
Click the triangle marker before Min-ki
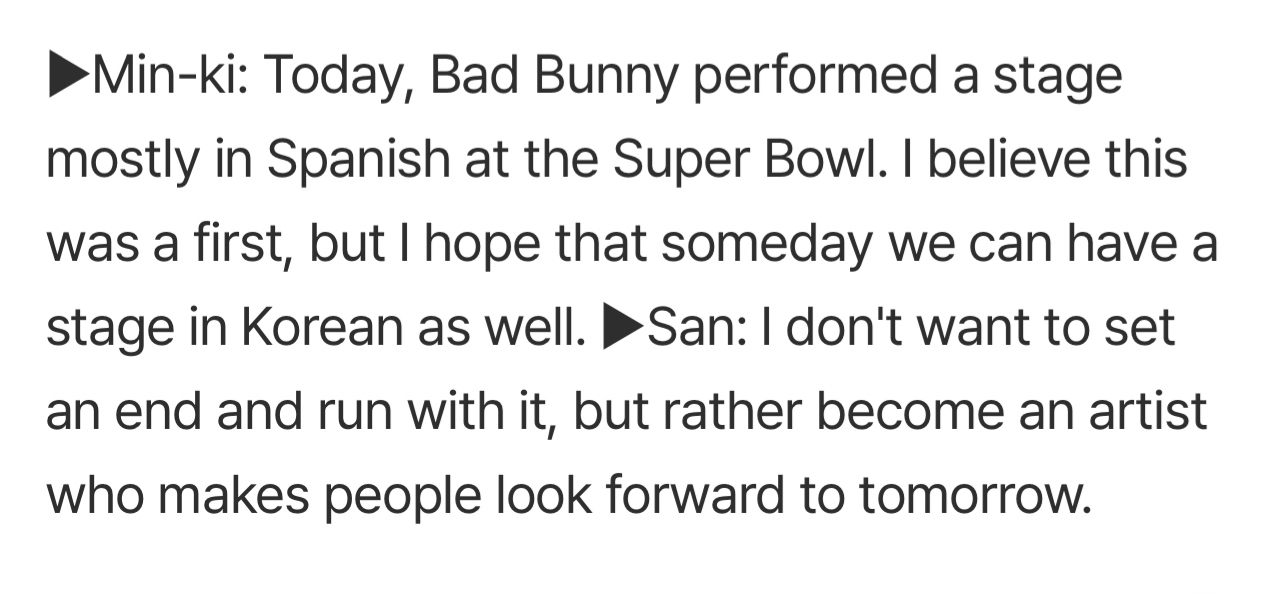[68, 76]
